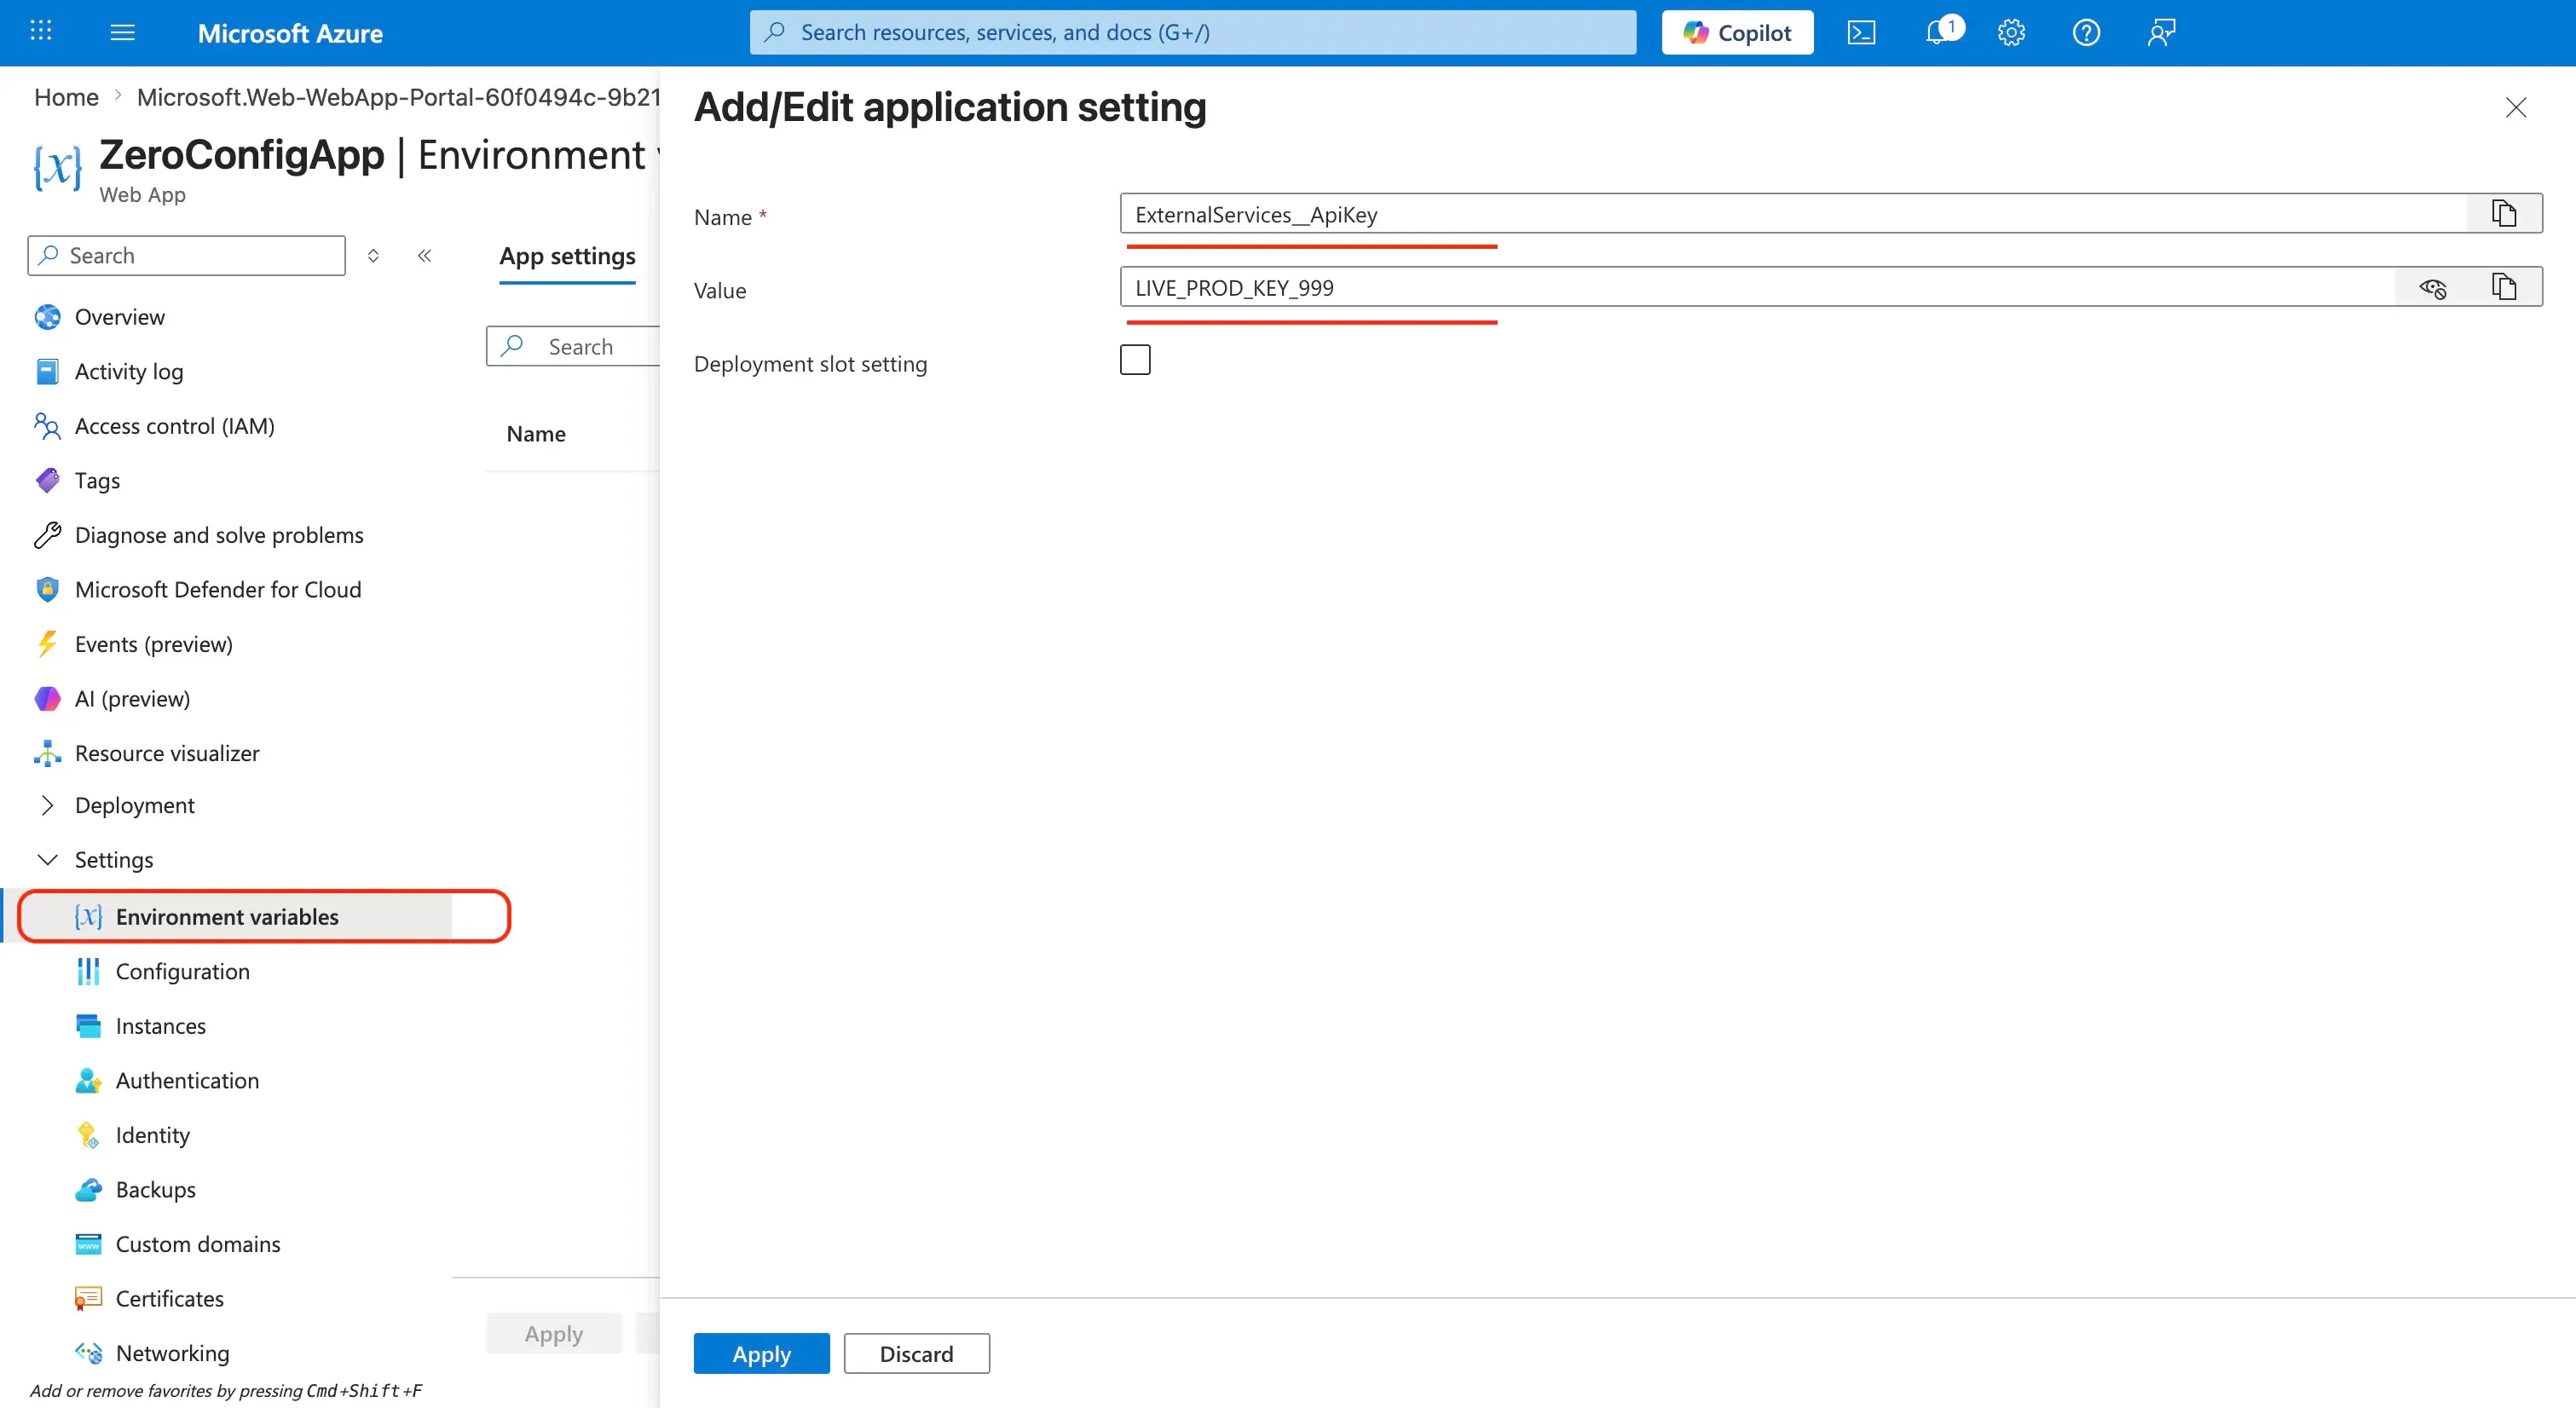
Task: Open Cloud Shell from the top bar
Action: tap(1861, 33)
